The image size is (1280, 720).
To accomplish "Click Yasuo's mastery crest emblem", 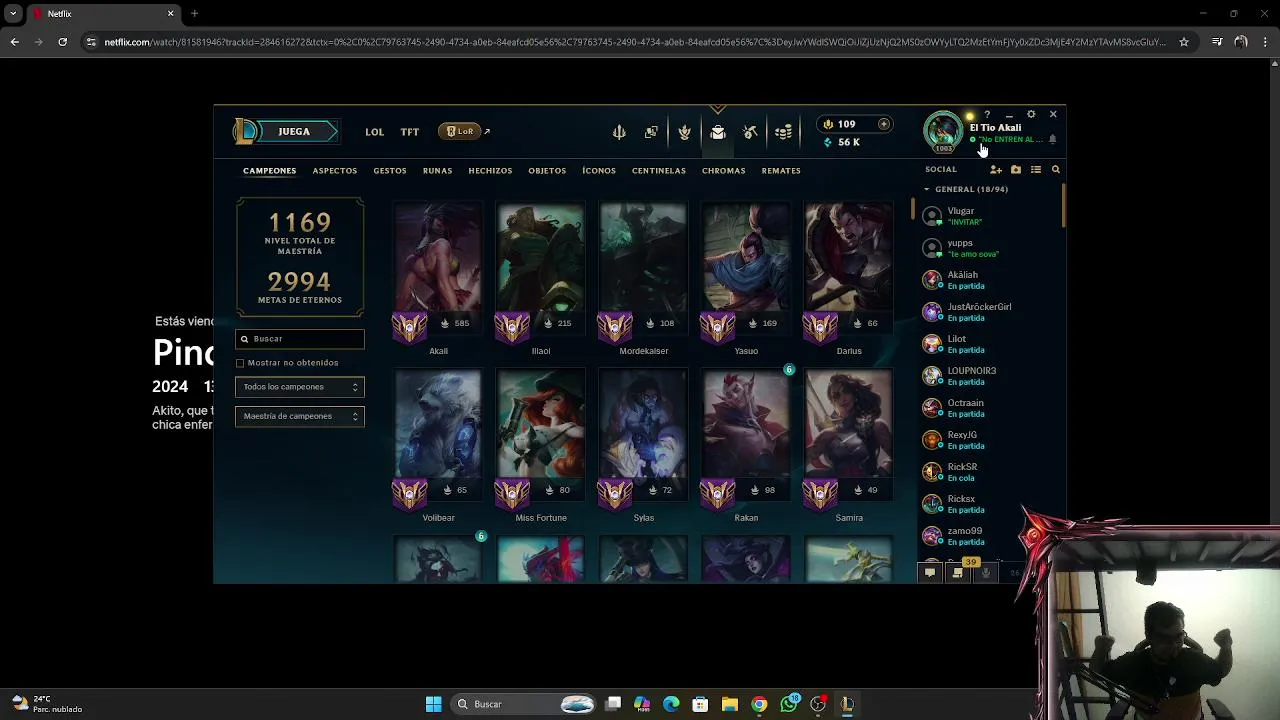I will coord(717,326).
